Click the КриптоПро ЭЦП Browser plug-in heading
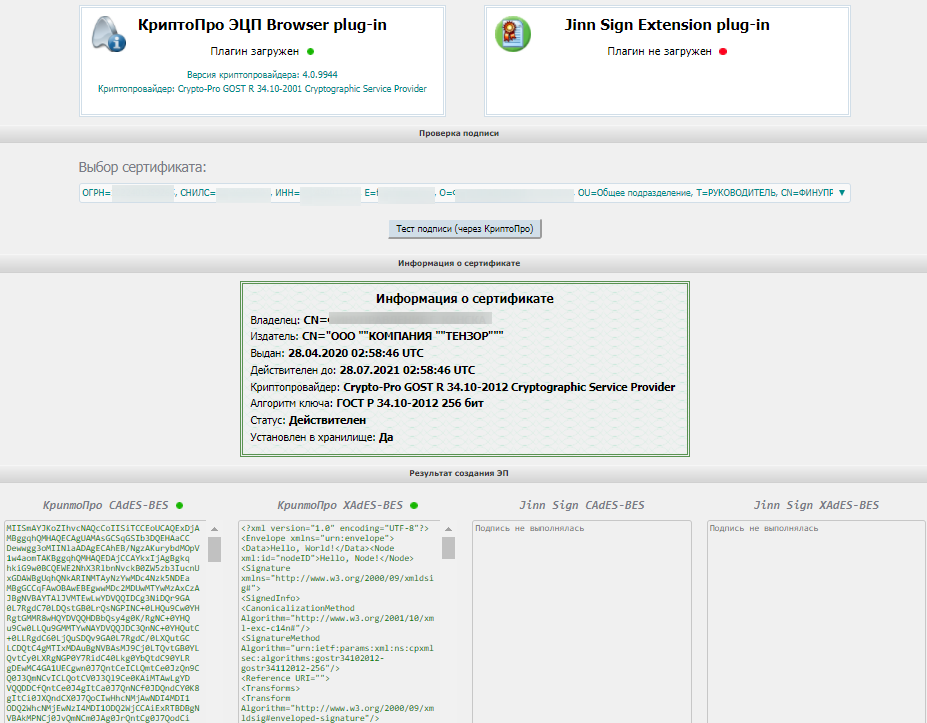Viewport: 927px width, 723px height. tap(262, 25)
